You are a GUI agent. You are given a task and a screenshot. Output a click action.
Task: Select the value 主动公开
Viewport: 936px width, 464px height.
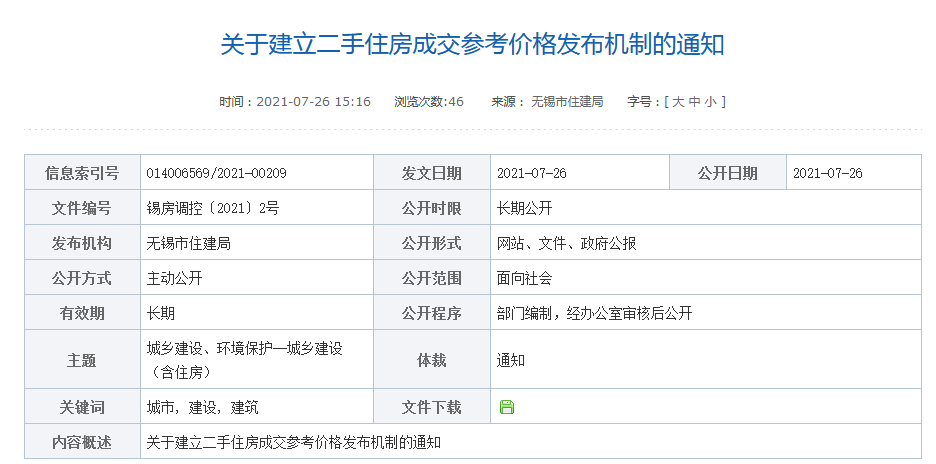[174, 278]
